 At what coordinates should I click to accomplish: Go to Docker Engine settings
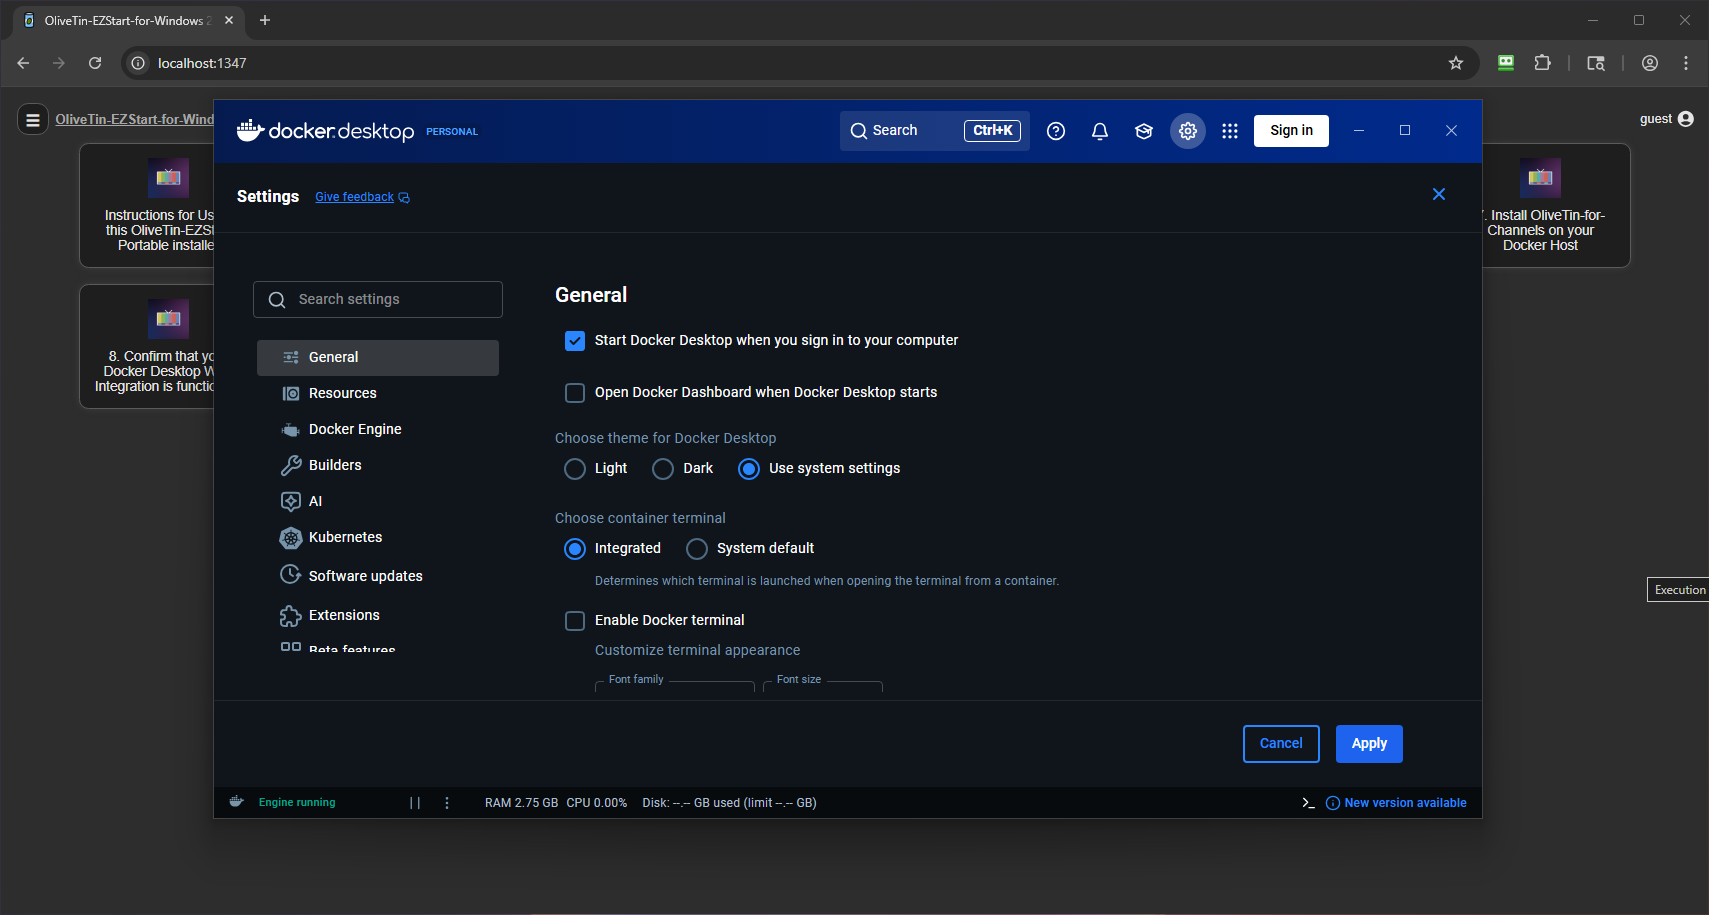click(355, 429)
